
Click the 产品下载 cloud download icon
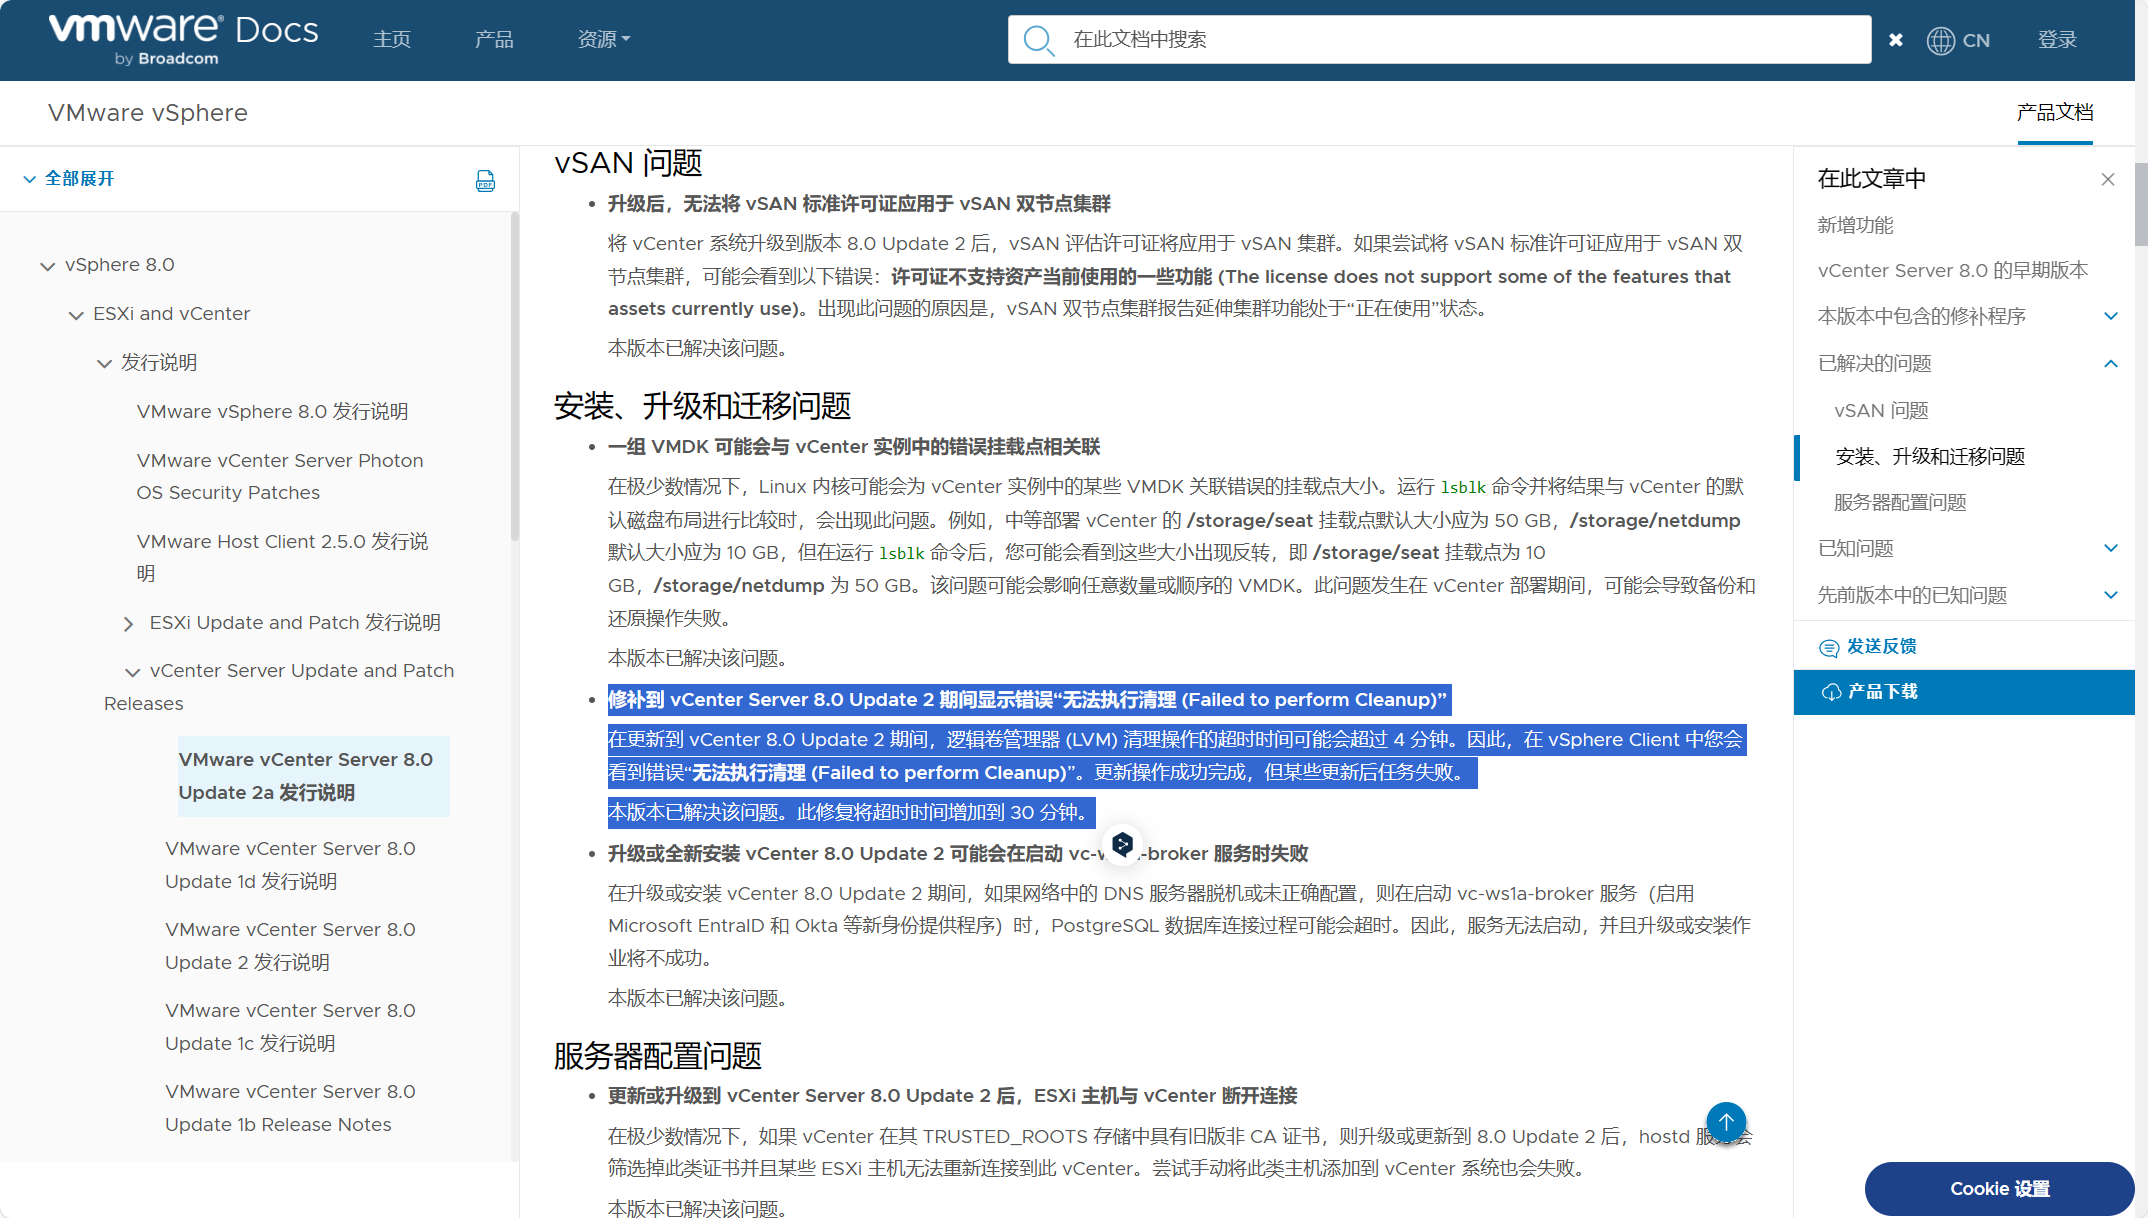pos(1831,692)
